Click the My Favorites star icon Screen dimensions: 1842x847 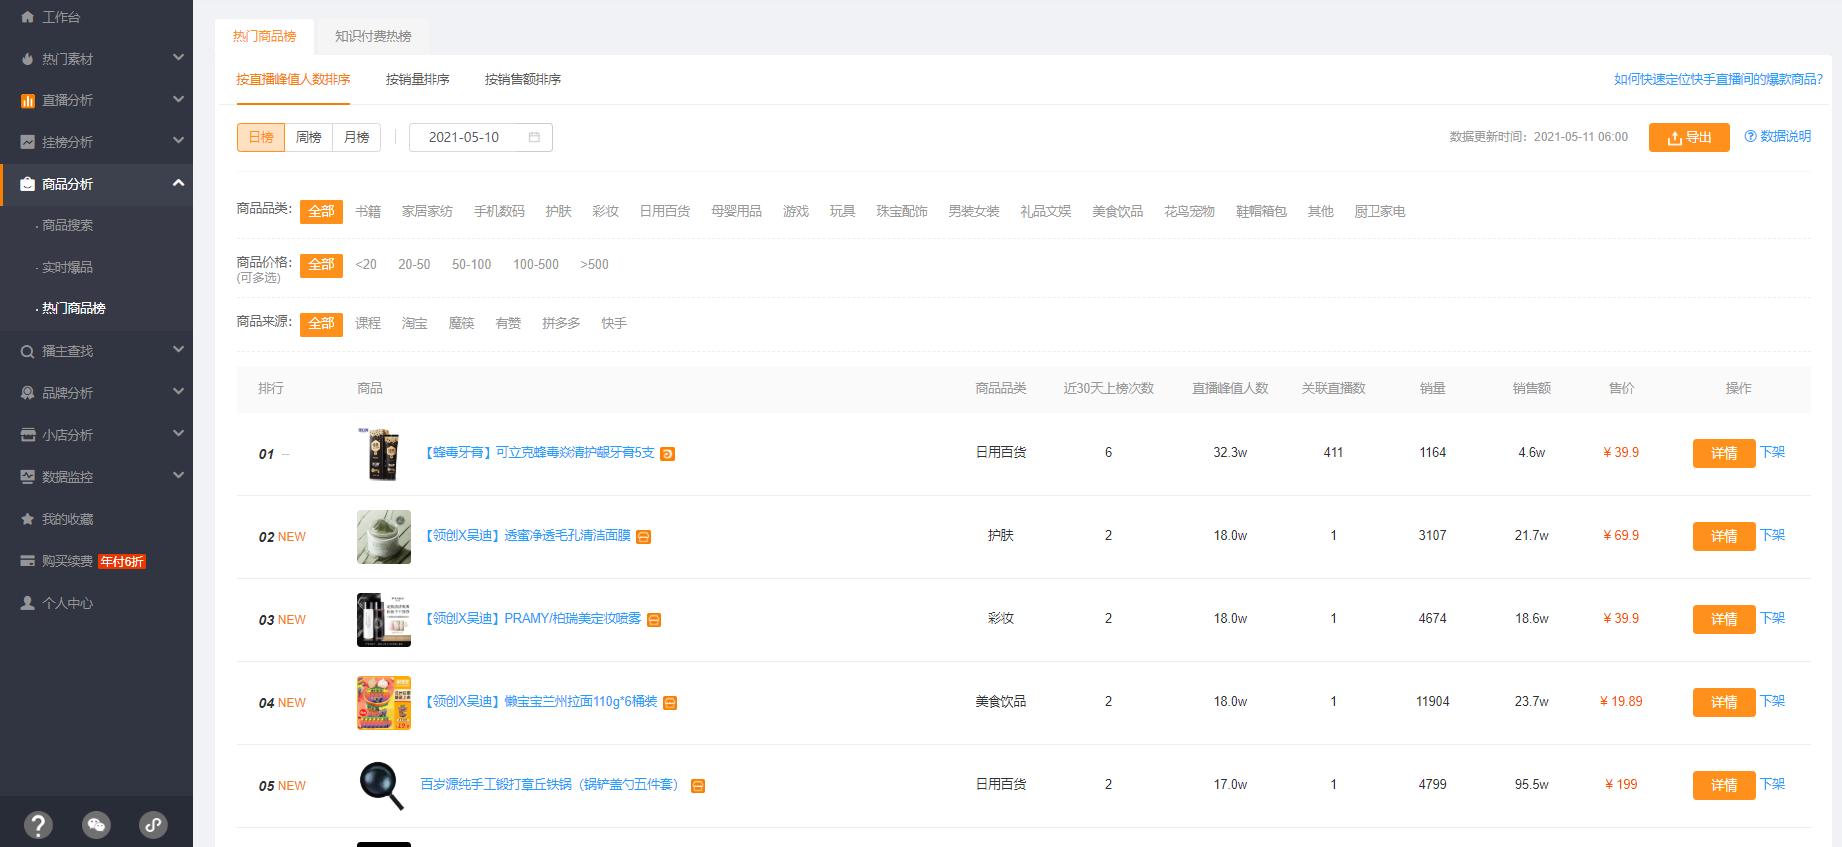[28, 519]
